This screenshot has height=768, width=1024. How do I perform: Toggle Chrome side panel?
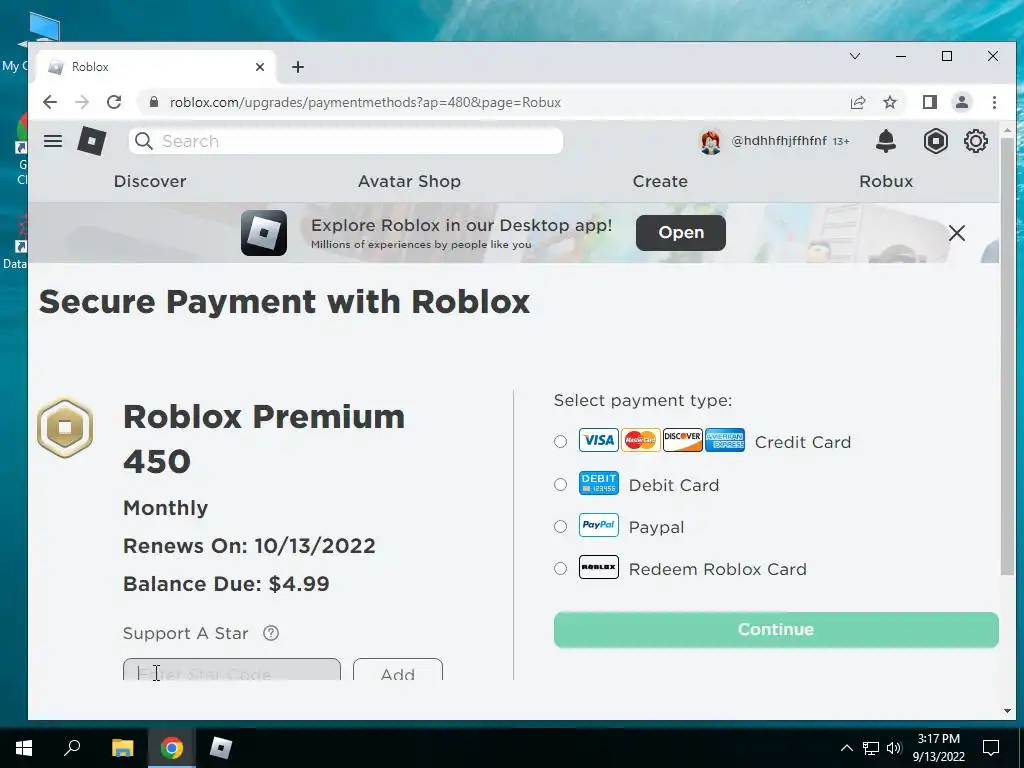click(930, 102)
